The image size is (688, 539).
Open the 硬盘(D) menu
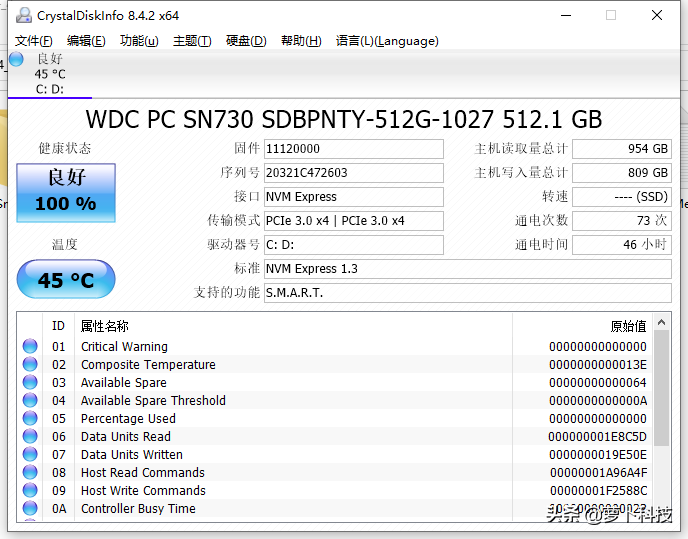(x=246, y=41)
